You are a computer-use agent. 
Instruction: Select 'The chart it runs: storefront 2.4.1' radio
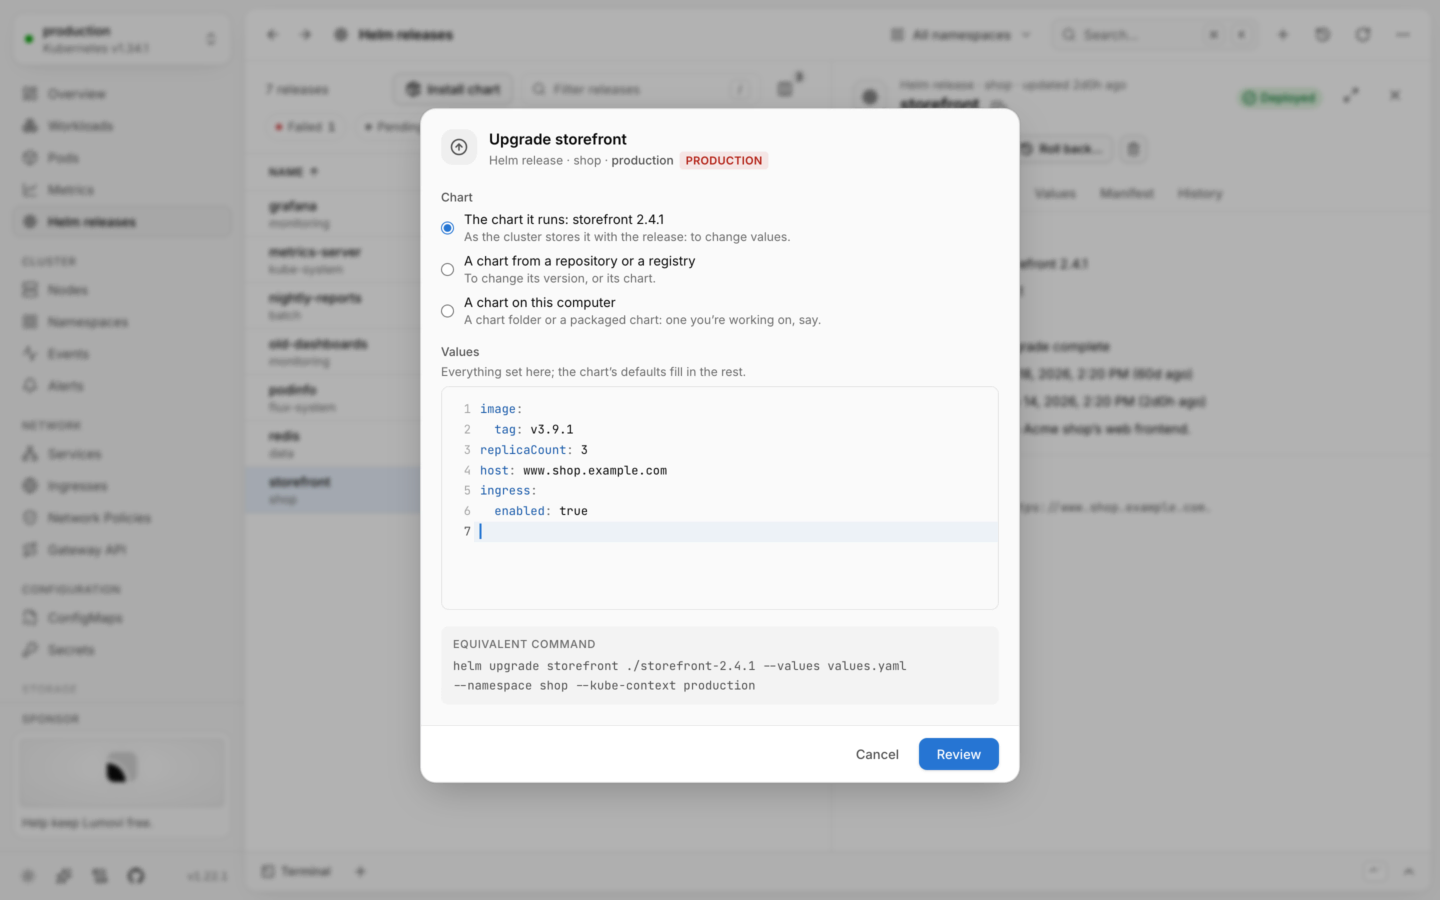pos(447,228)
